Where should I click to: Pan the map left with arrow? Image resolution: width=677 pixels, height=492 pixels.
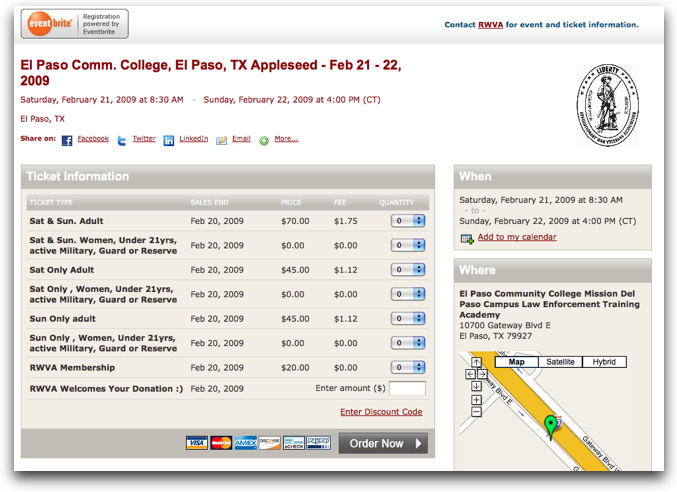pos(471,374)
